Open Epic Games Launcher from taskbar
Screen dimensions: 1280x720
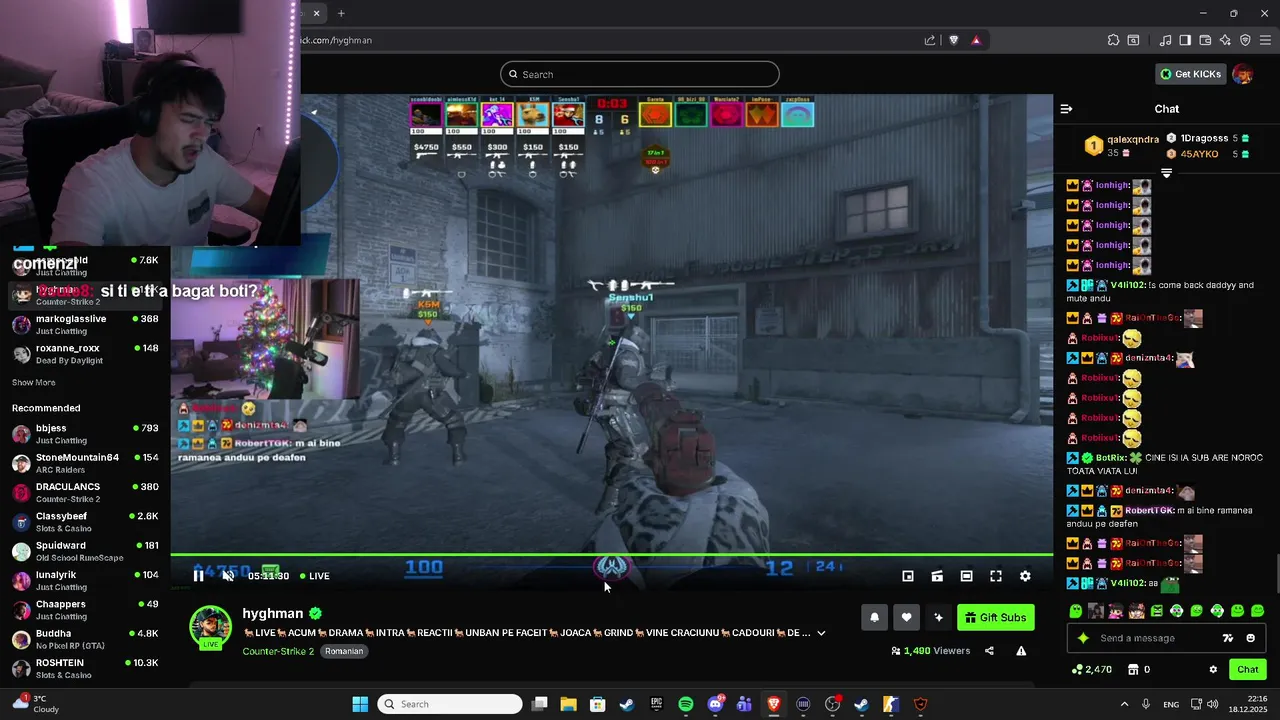click(x=656, y=704)
